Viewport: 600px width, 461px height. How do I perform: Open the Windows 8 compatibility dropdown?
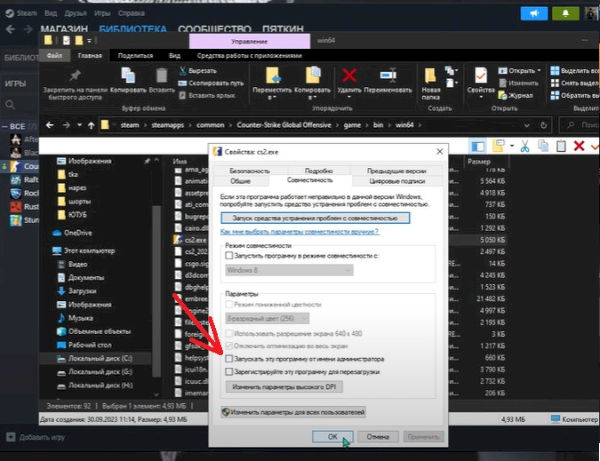click(x=289, y=270)
